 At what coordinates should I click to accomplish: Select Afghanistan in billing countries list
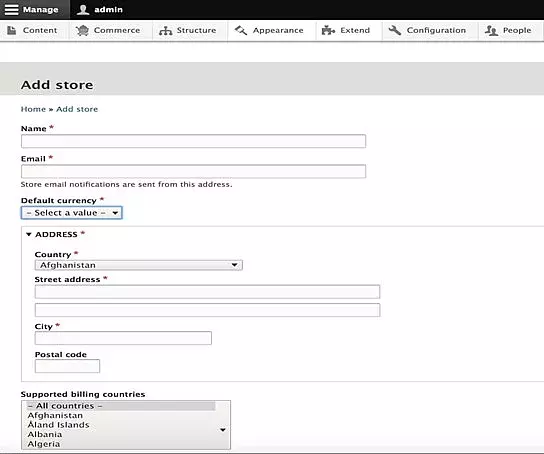pyautogui.click(x=120, y=416)
